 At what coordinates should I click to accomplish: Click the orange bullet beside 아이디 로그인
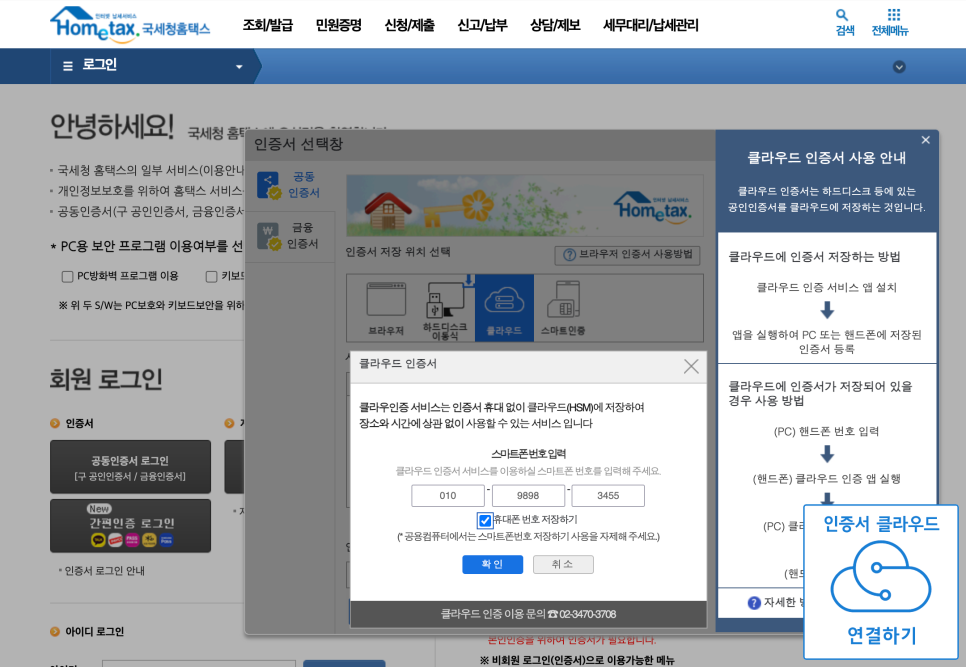(x=55, y=632)
